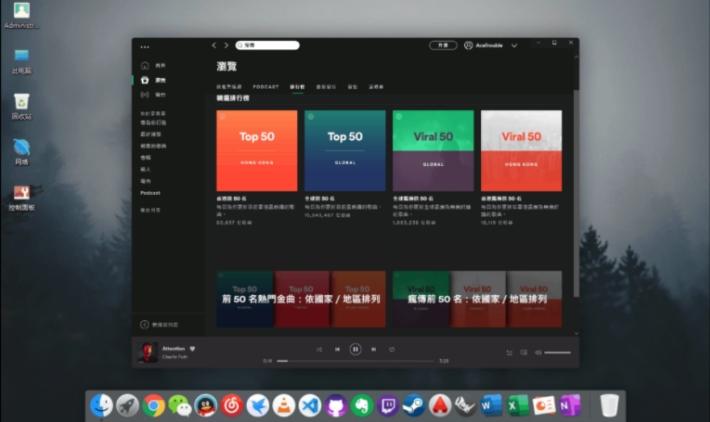Open Finder from the dock
The height and width of the screenshot is (422, 710).
coord(101,405)
